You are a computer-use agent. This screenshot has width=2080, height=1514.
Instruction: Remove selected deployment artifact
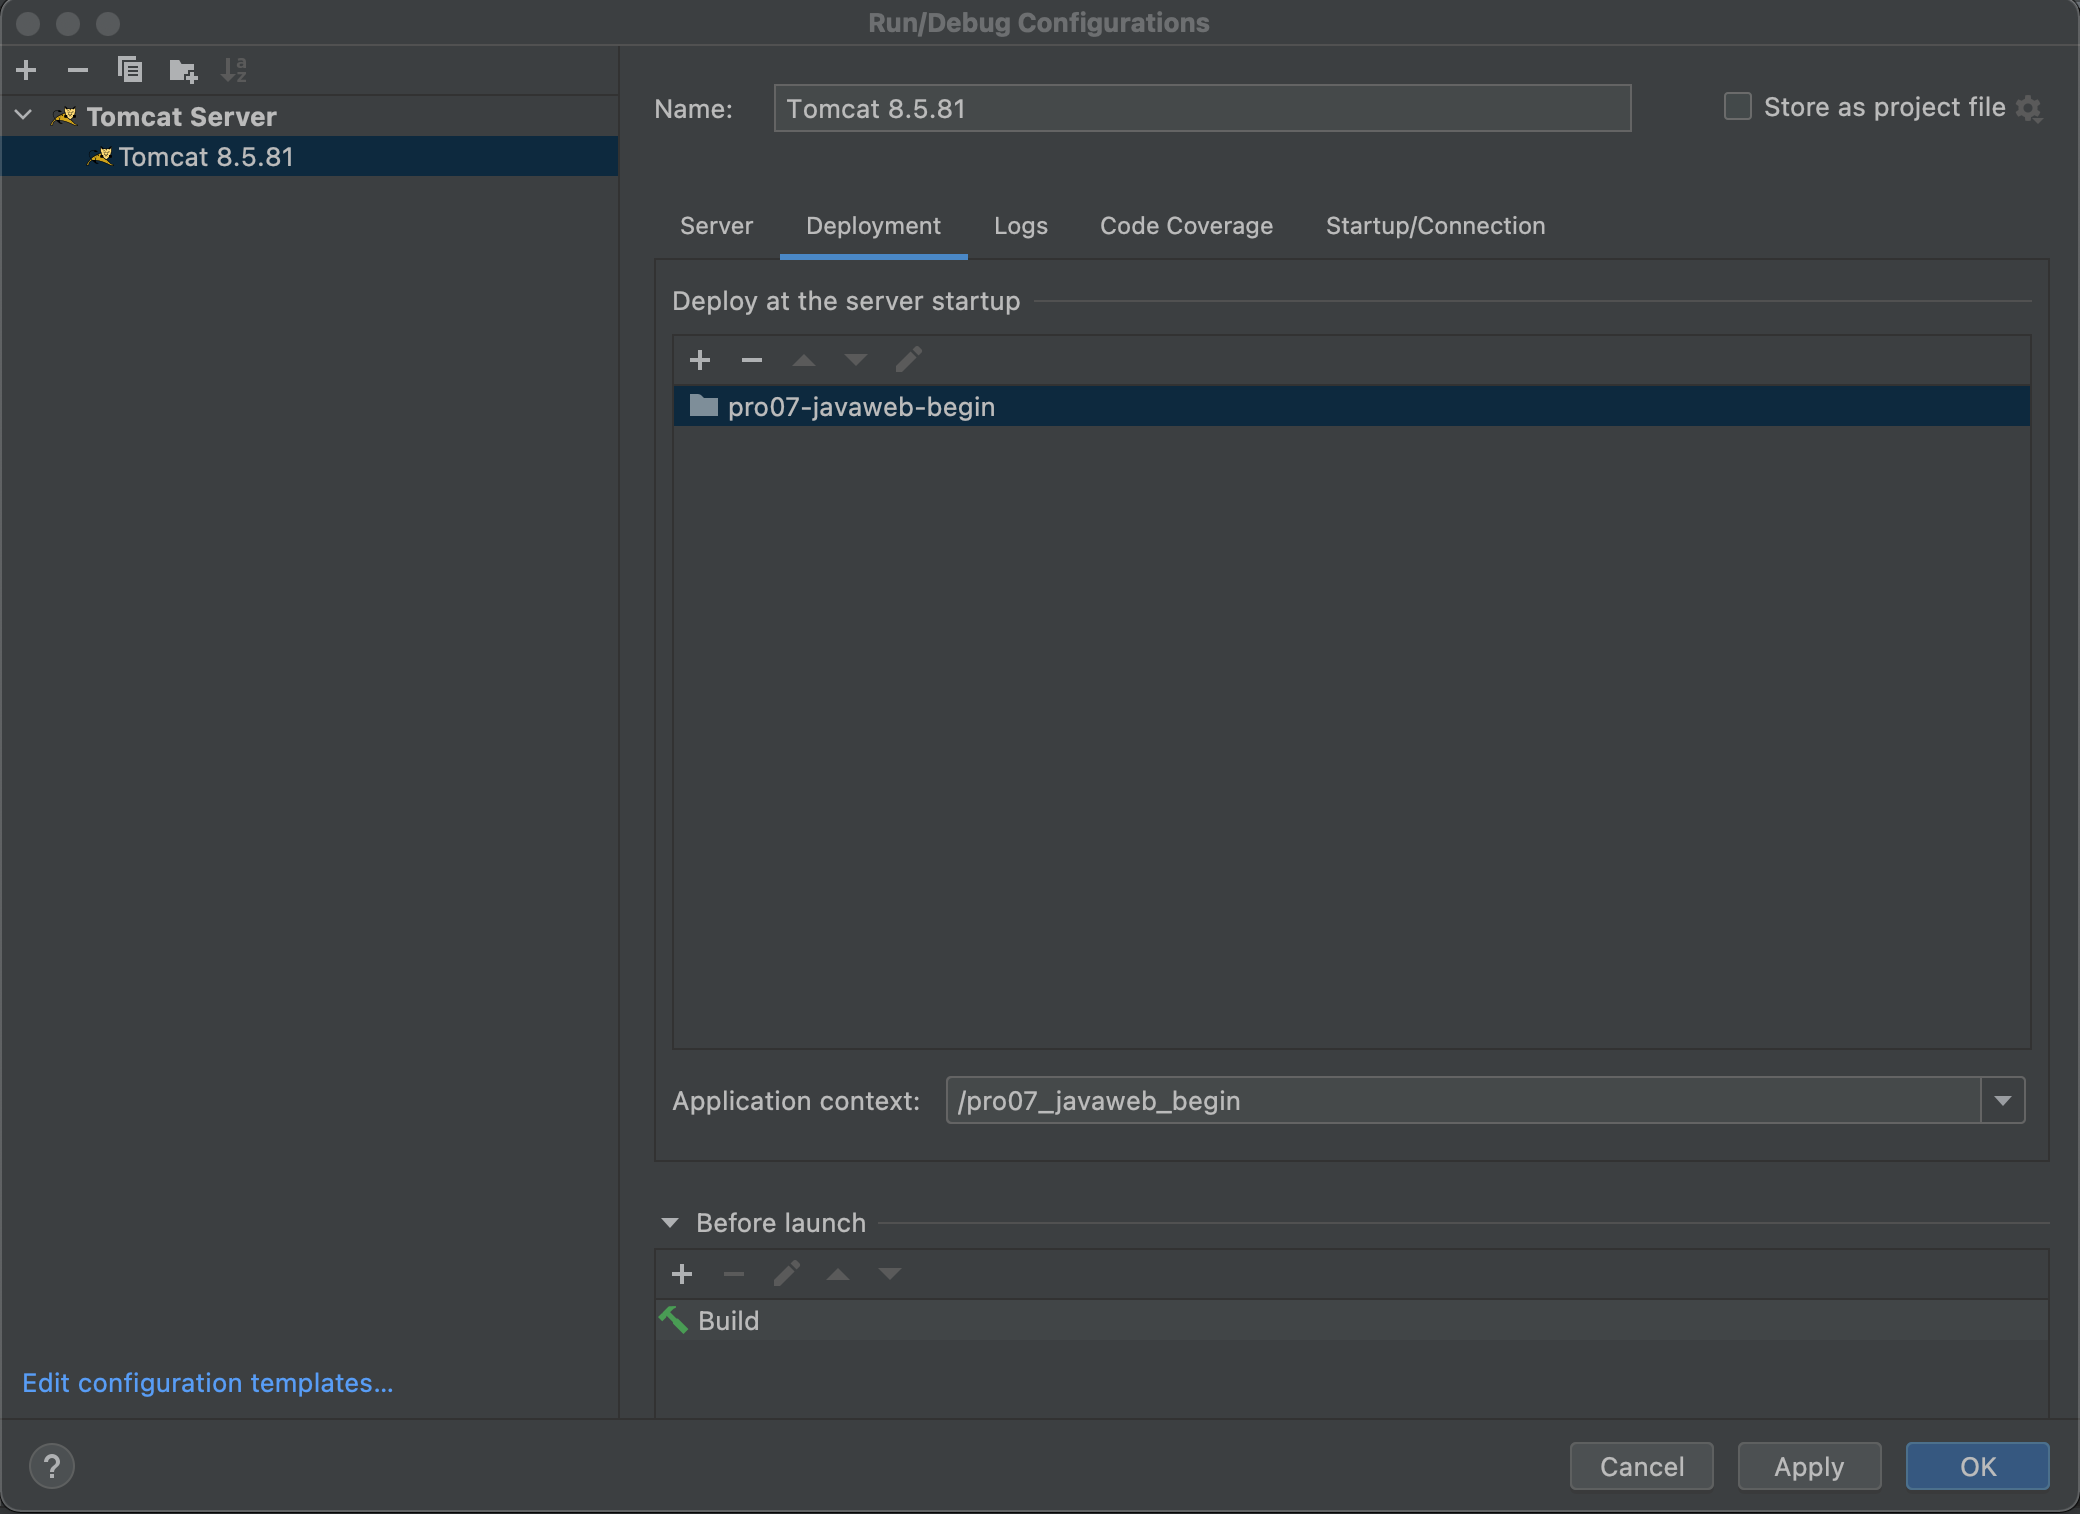coord(752,360)
